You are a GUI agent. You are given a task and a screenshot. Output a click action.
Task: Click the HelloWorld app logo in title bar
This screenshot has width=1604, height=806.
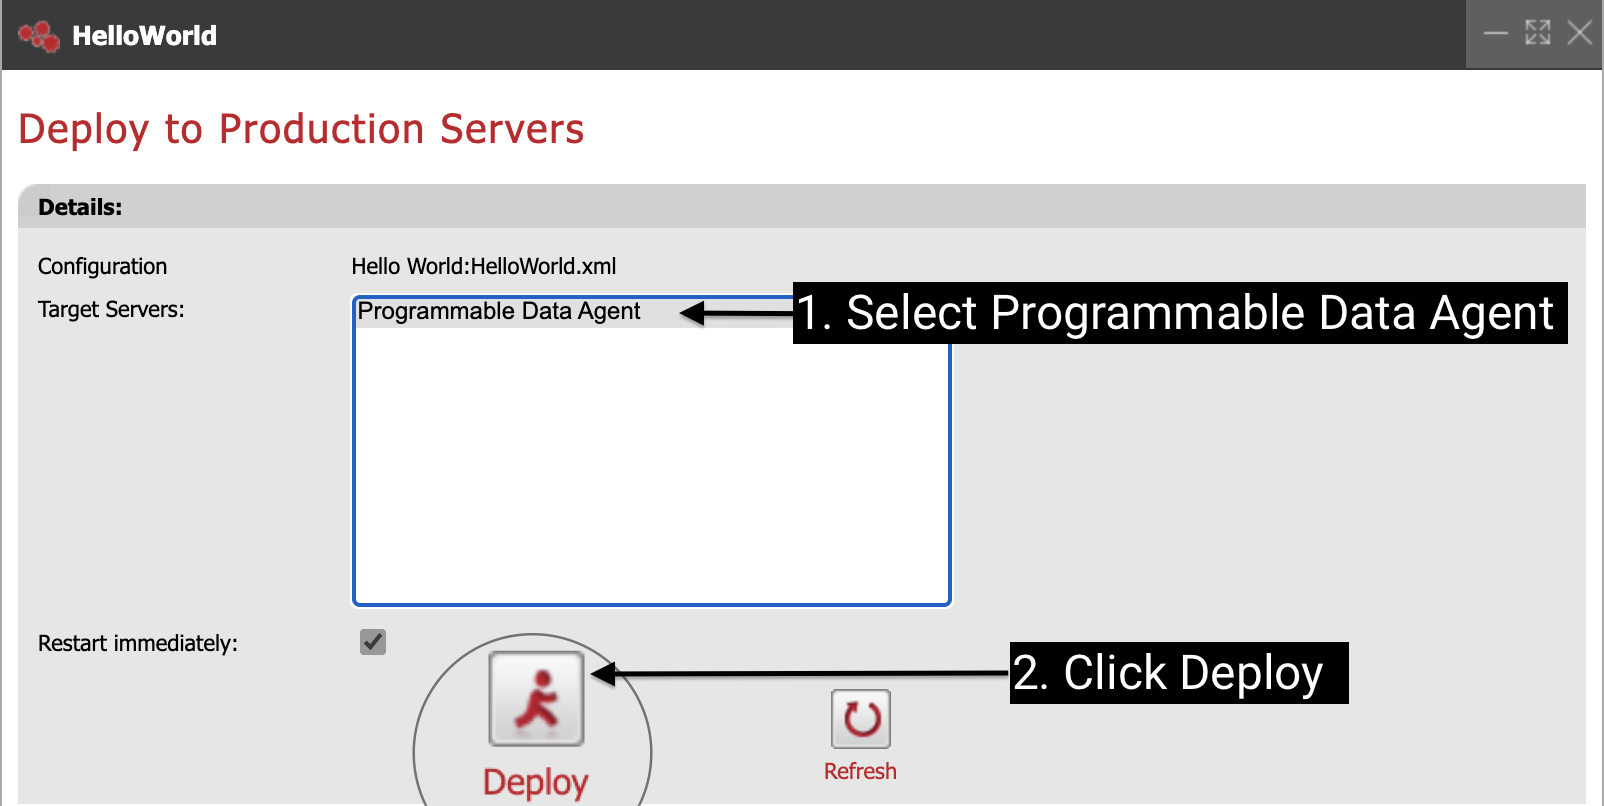[39, 36]
